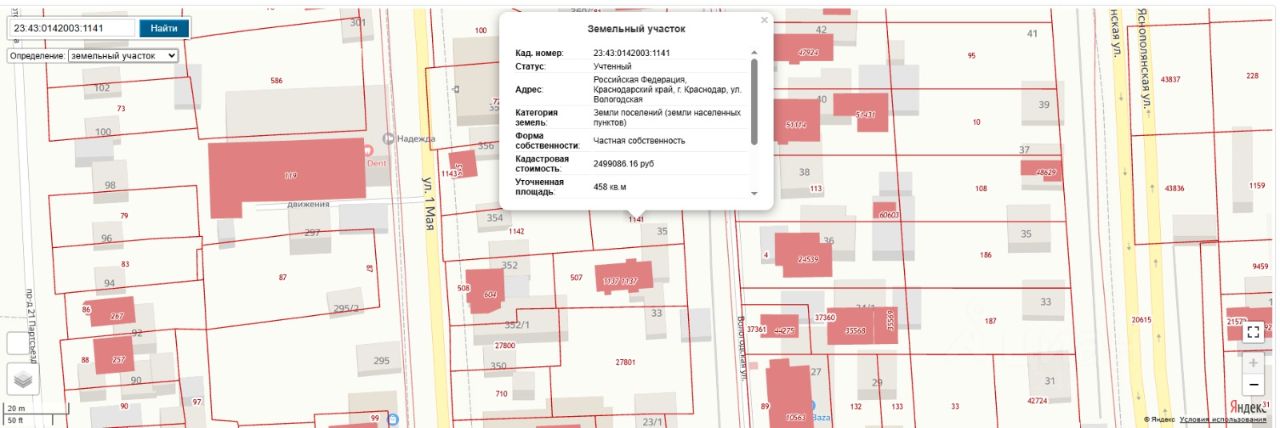Click the Найти search button

pyautogui.click(x=164, y=29)
